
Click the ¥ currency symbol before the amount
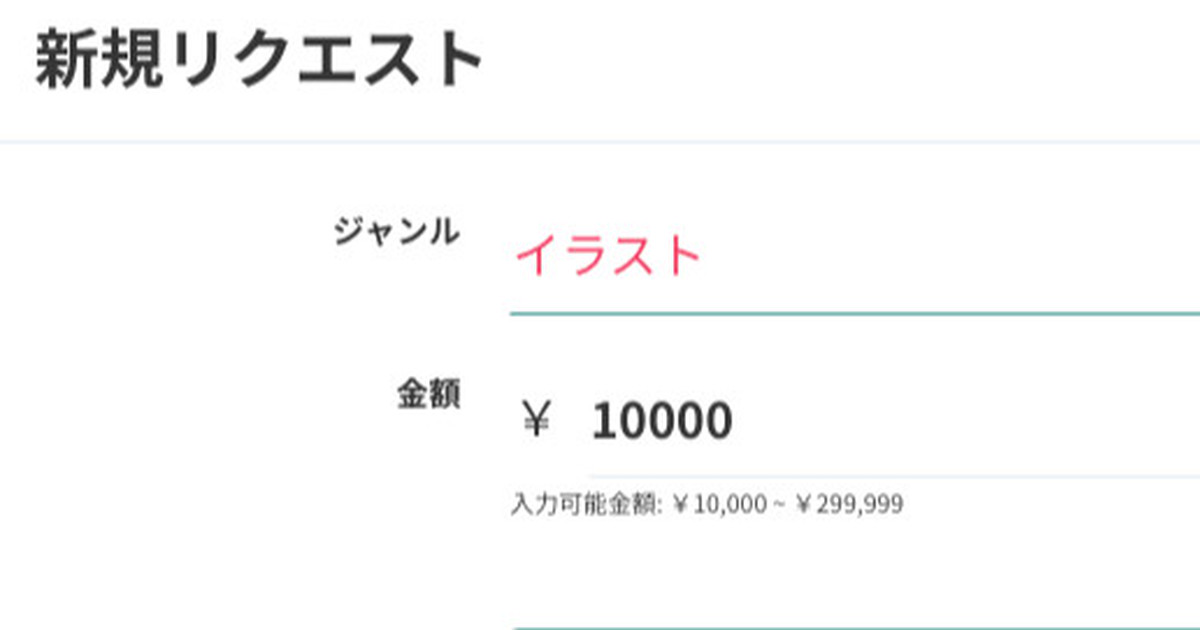(536, 420)
